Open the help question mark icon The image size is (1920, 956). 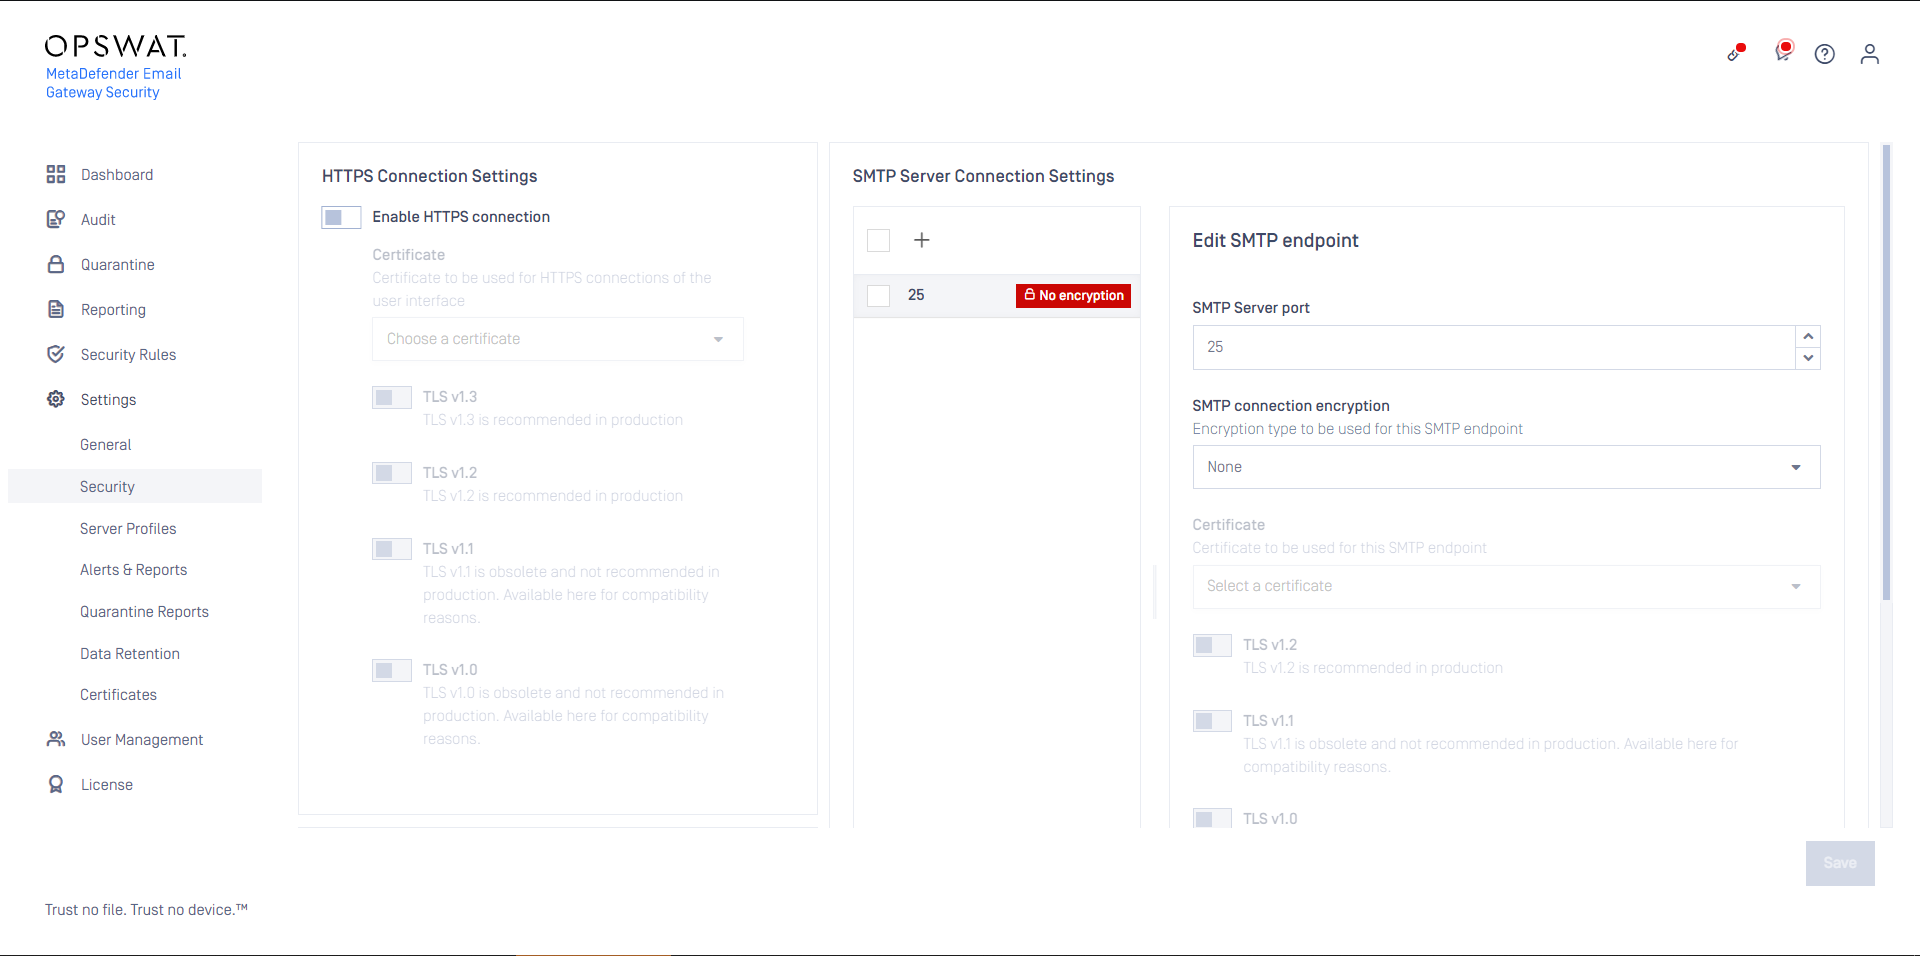click(x=1825, y=54)
